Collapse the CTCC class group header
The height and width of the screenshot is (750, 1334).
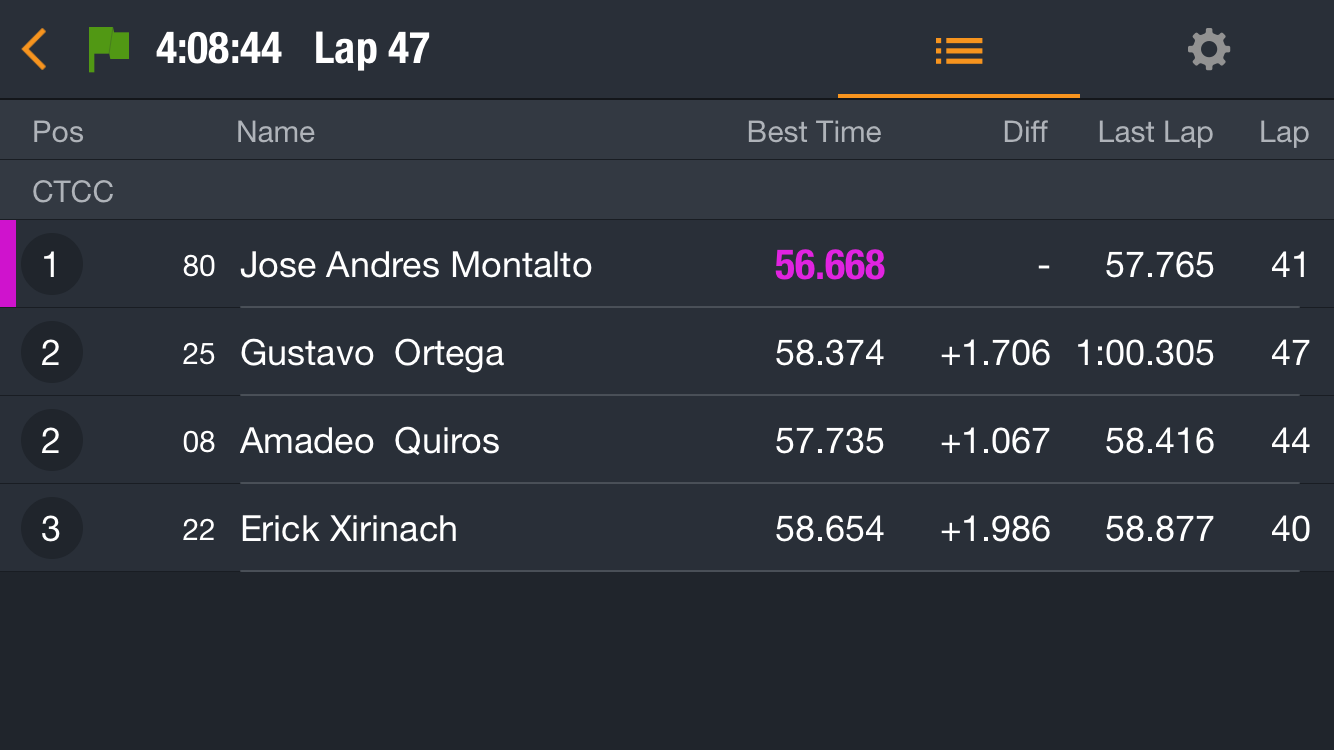click(667, 190)
